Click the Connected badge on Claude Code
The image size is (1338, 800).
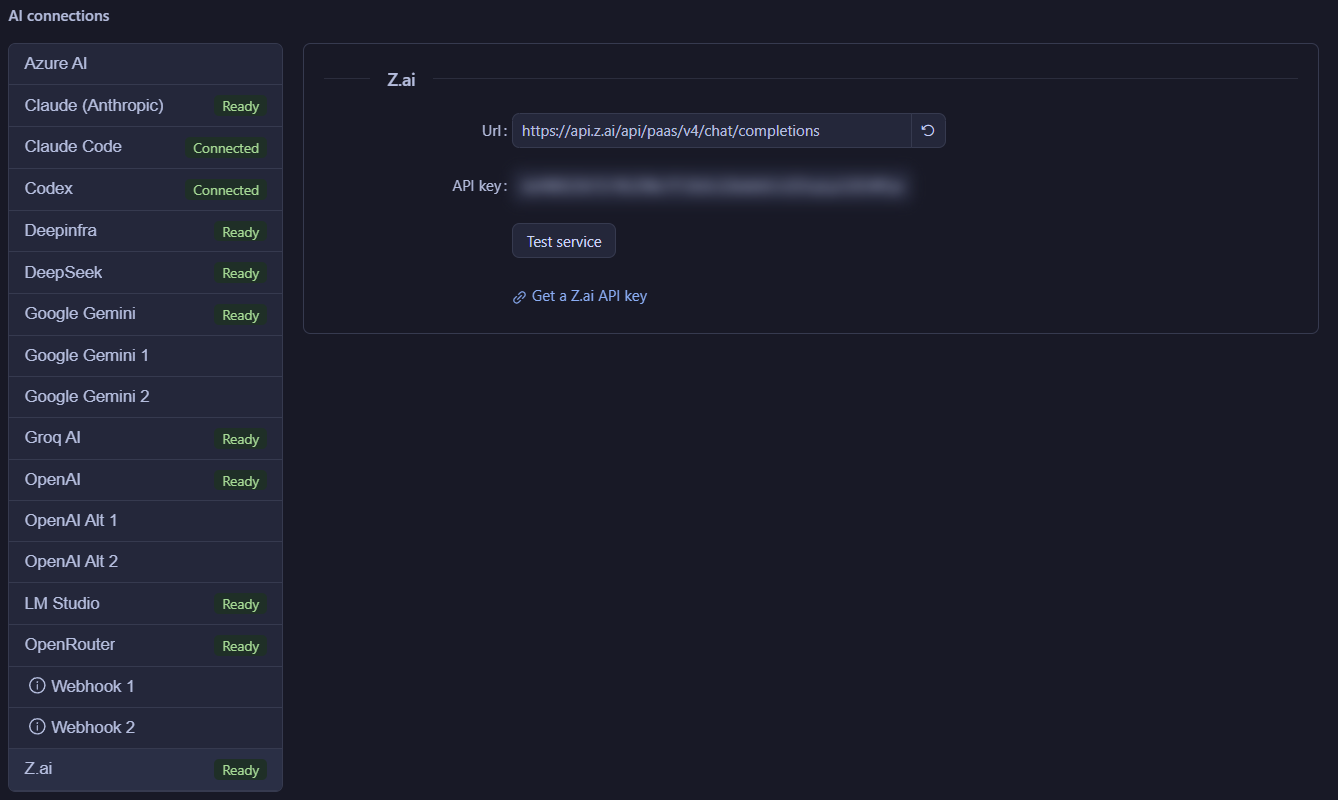point(226,148)
